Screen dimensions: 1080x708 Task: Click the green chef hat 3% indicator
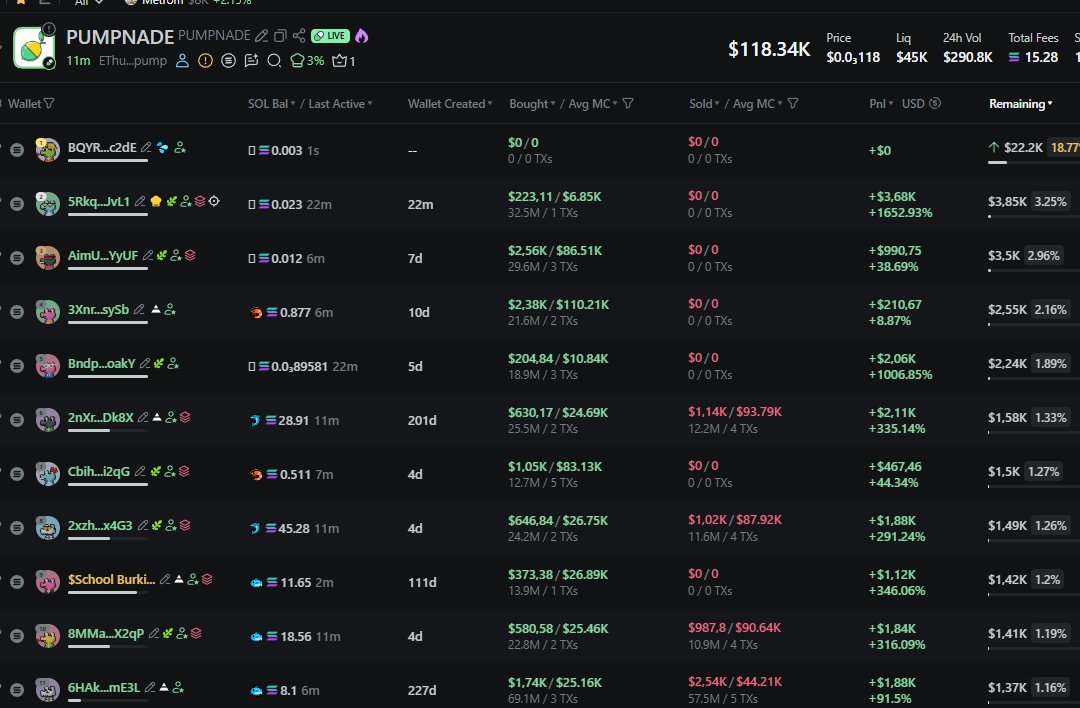click(x=307, y=61)
